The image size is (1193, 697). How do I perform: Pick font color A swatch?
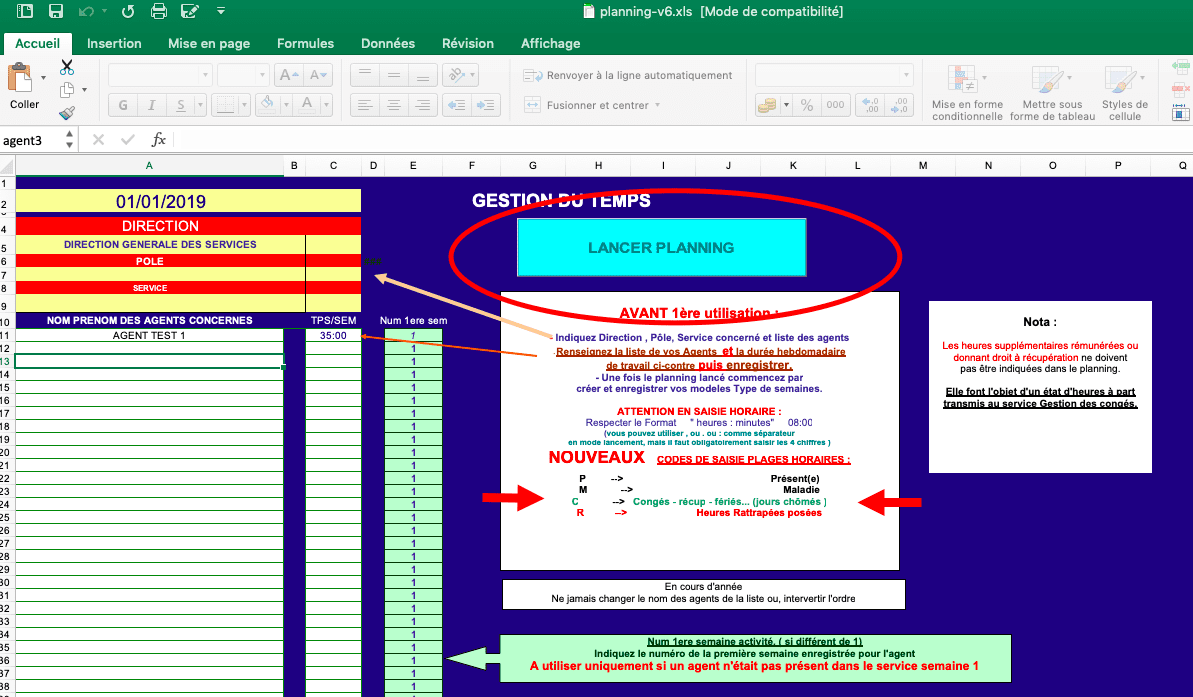(307, 104)
